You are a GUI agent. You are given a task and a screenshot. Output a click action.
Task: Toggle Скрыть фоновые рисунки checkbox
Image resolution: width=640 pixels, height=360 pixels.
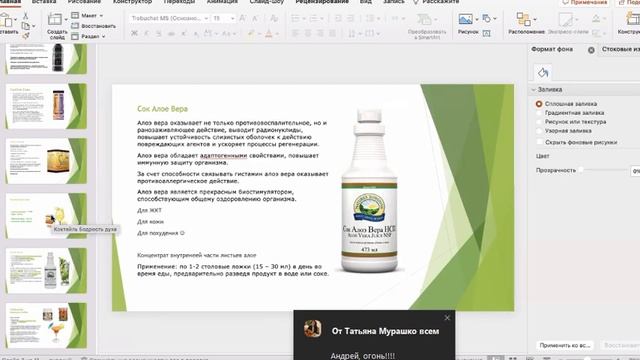click(539, 142)
